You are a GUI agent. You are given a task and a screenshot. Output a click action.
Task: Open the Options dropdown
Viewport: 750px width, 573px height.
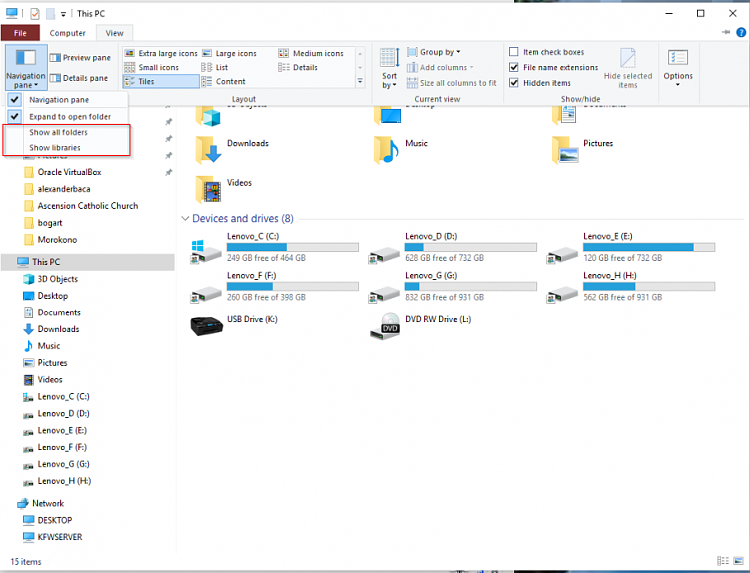coord(678,67)
